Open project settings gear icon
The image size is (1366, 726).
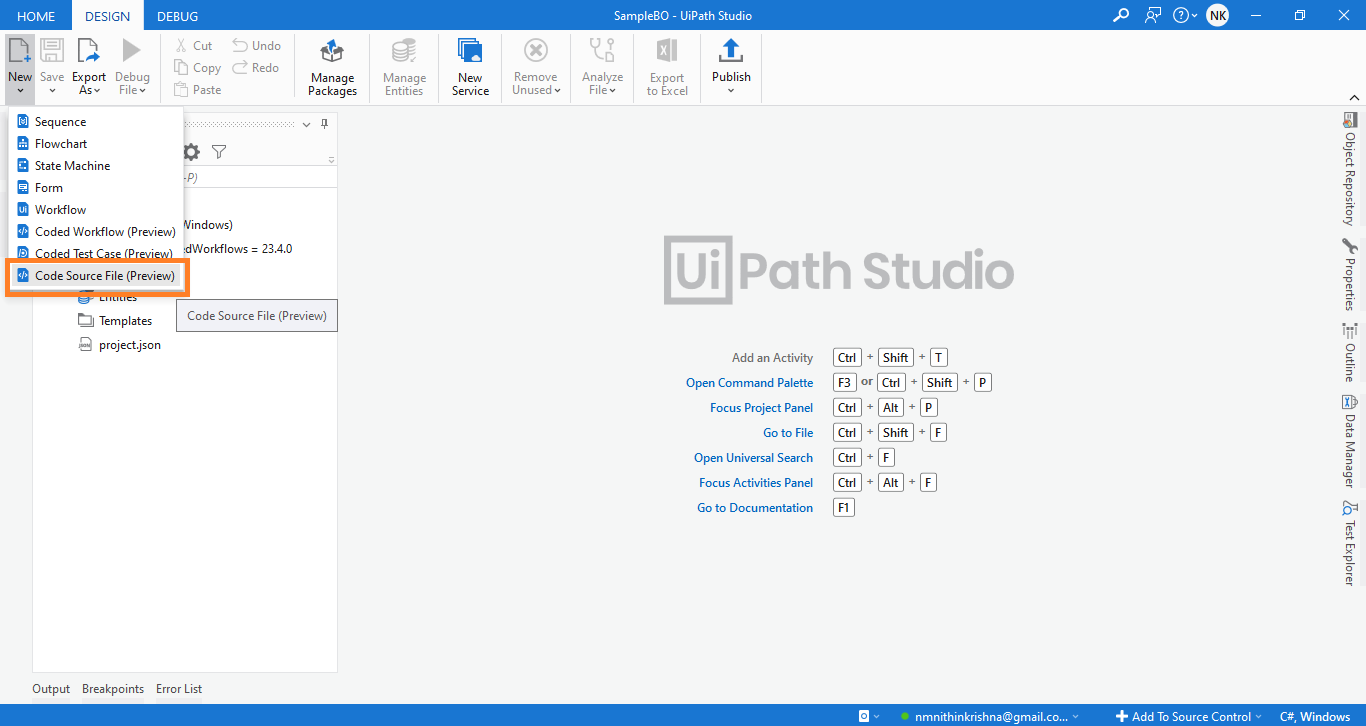click(x=191, y=152)
